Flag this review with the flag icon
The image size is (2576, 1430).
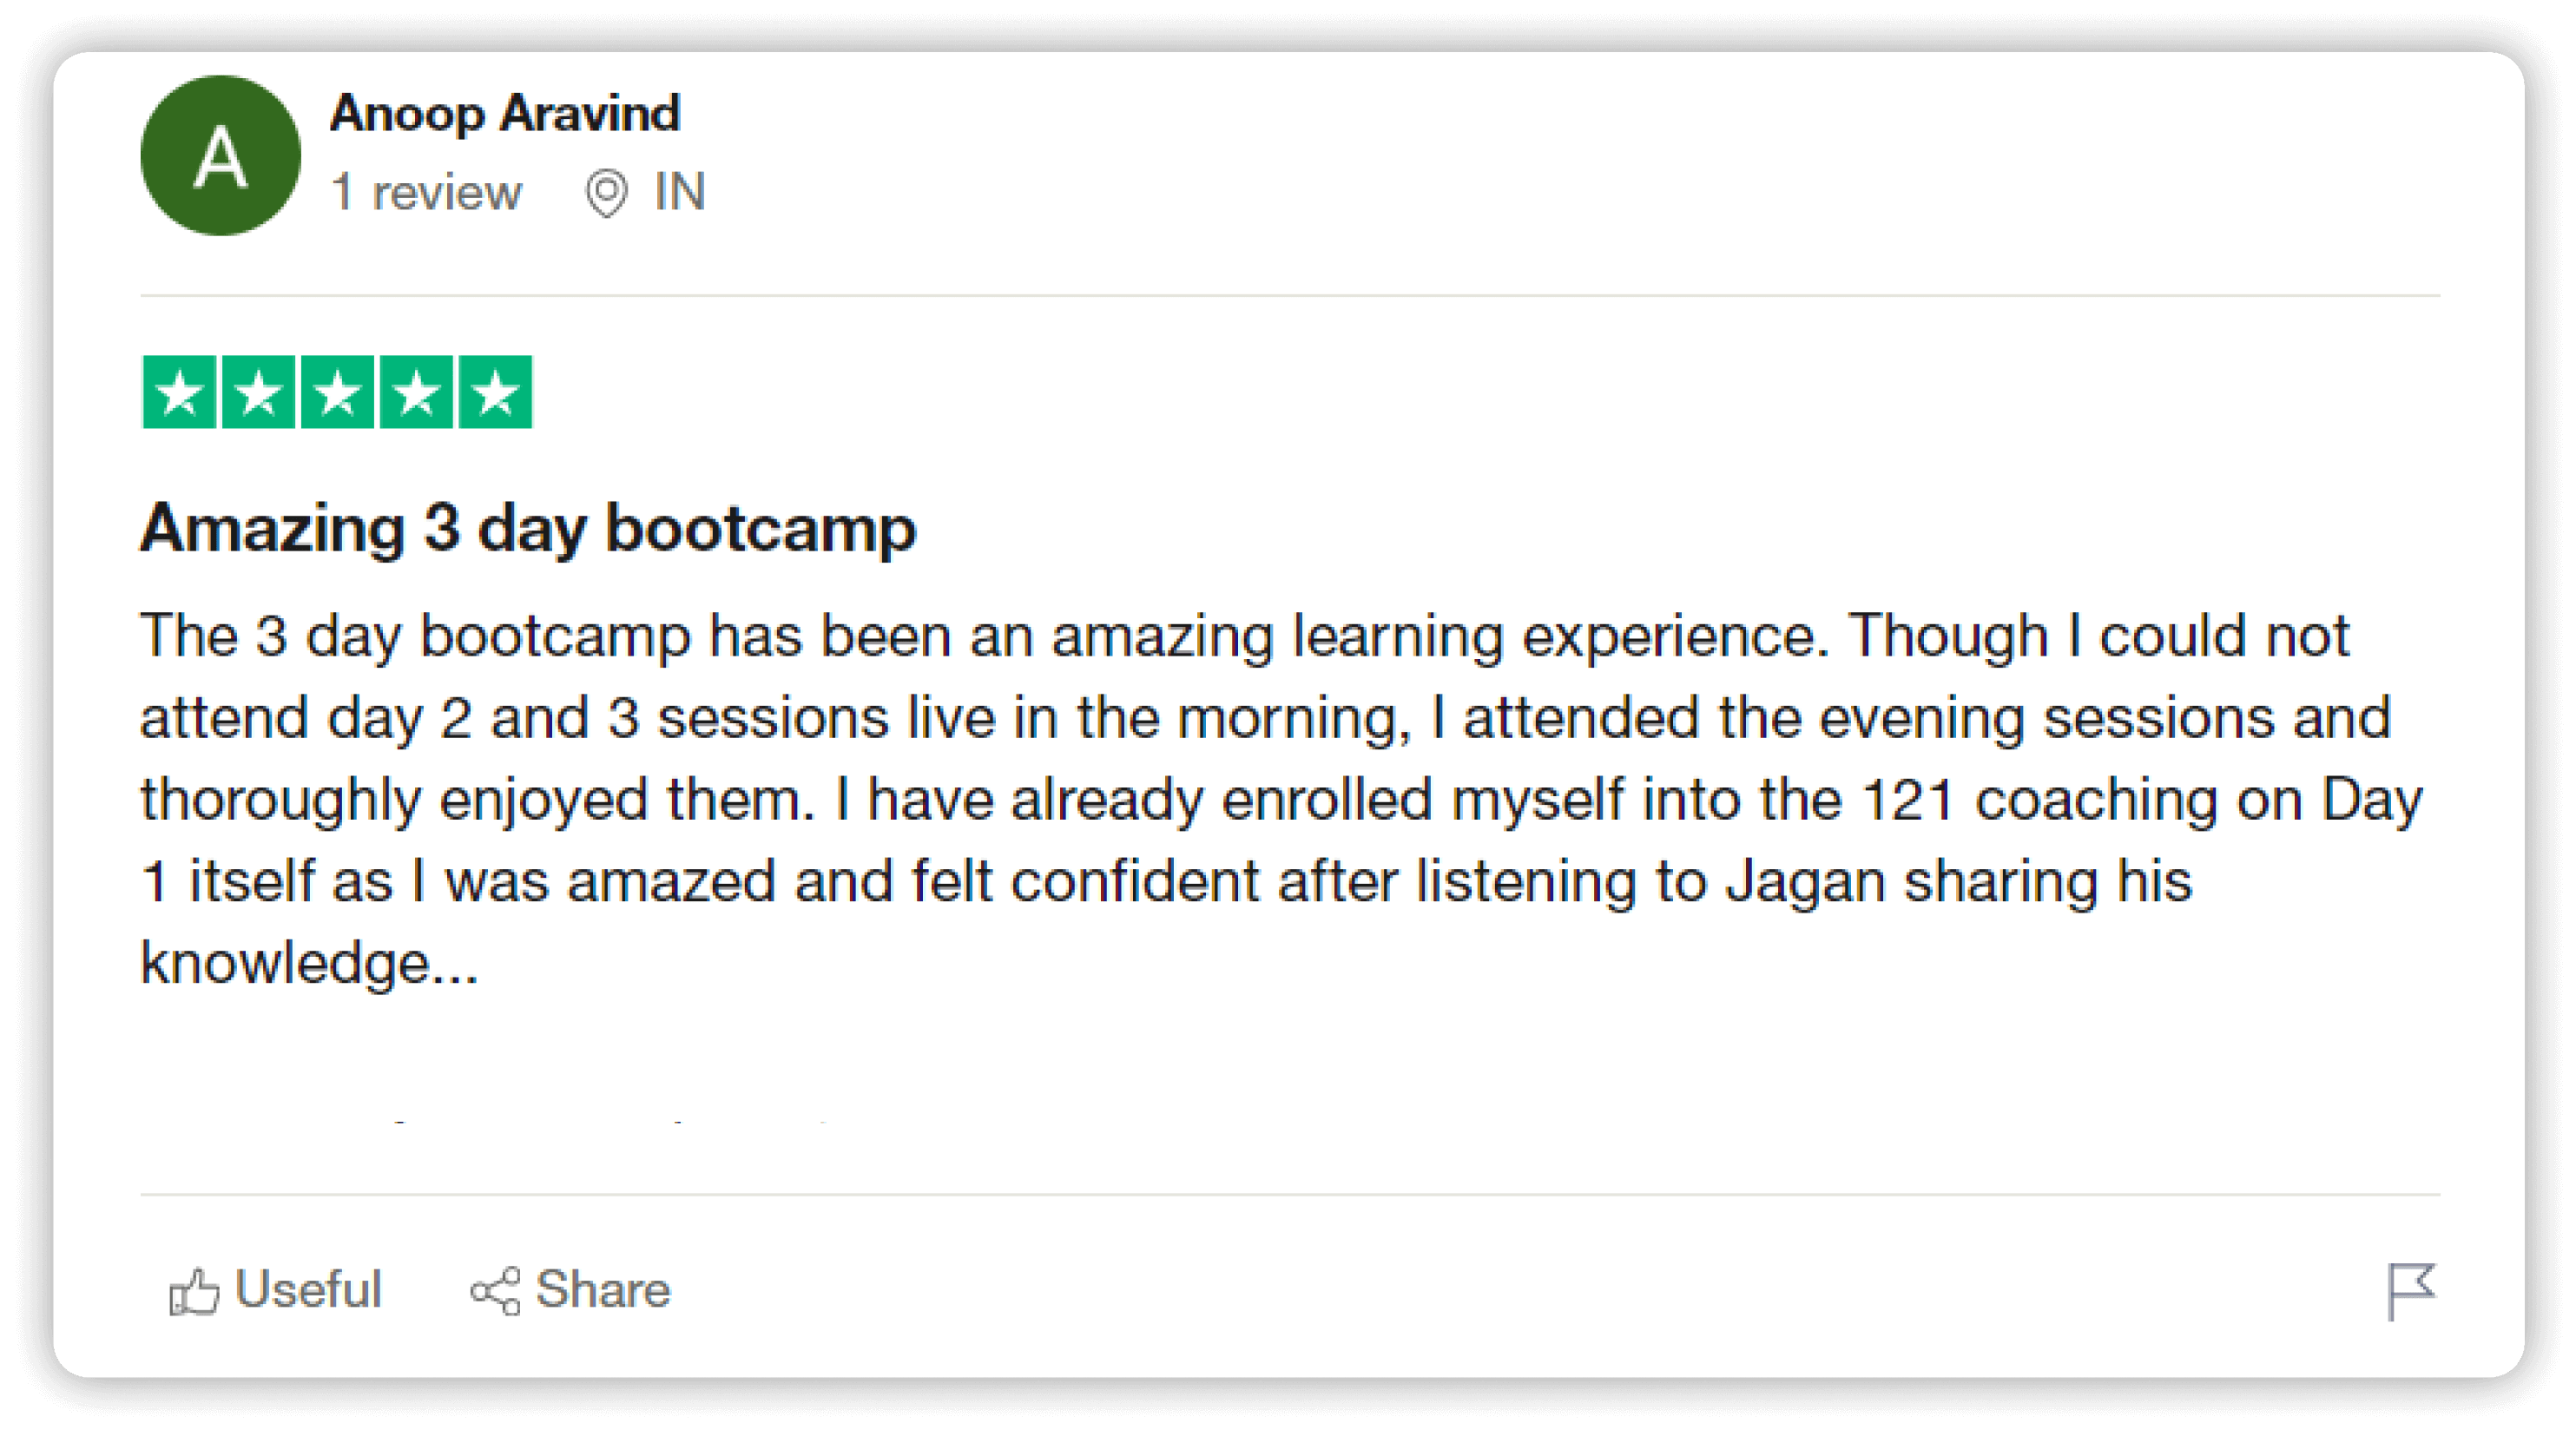[2411, 1291]
